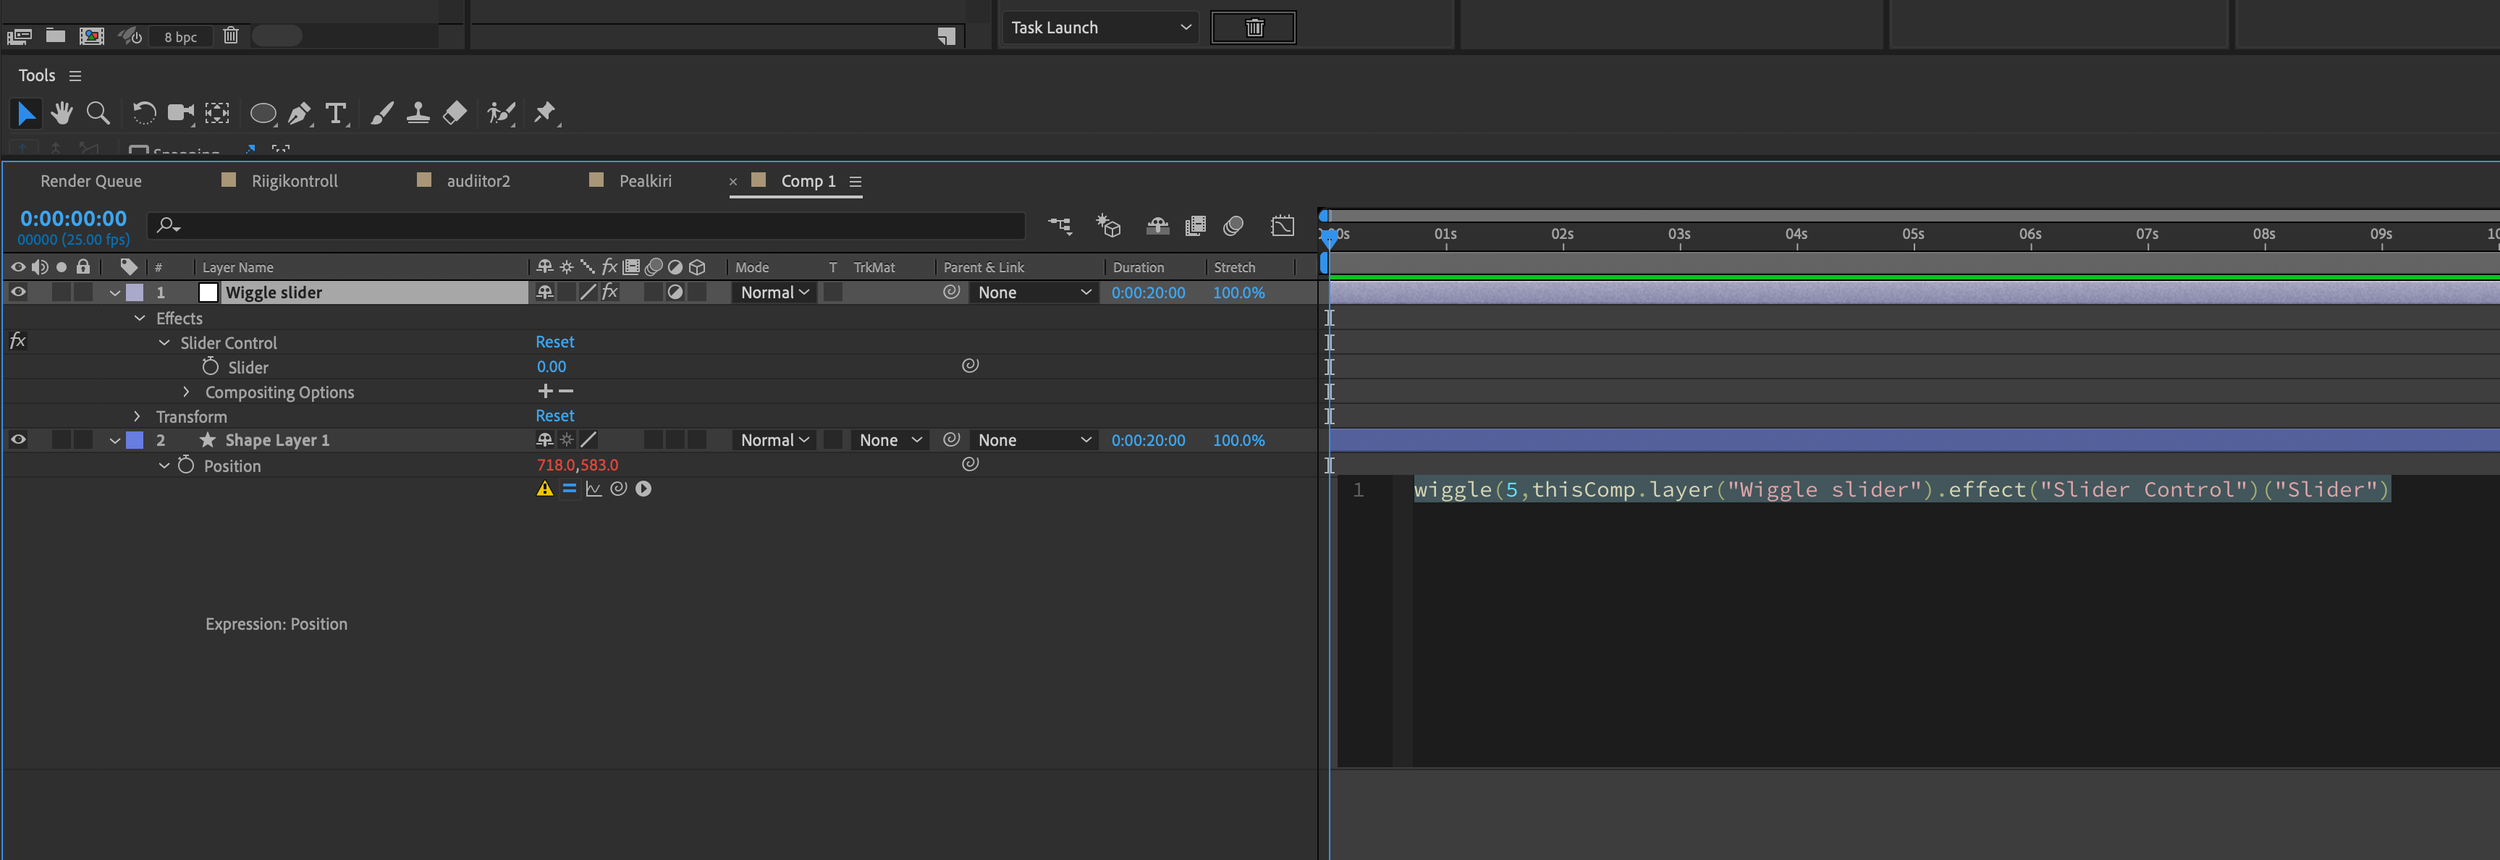
Task: Hide the Wiggle slider layer
Action: [x=18, y=292]
